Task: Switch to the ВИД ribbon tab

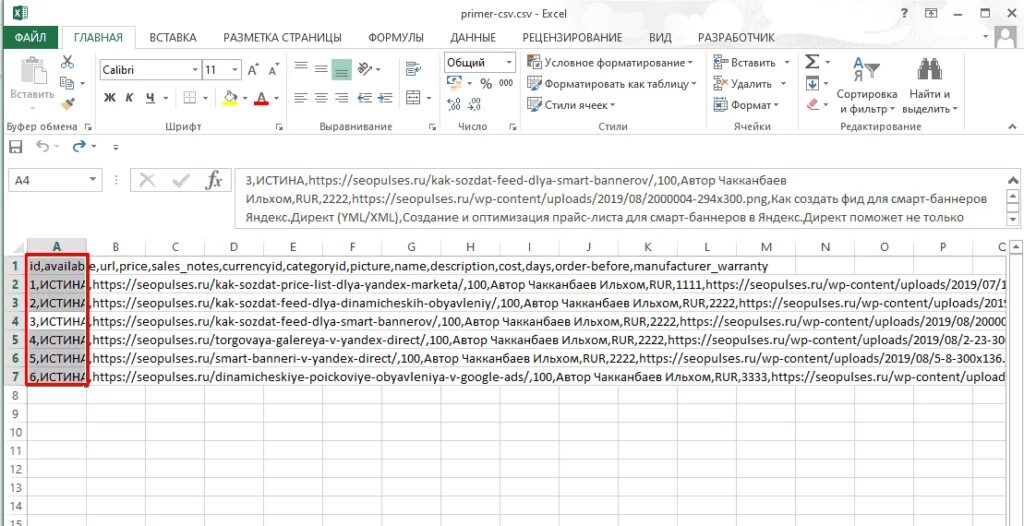Action: click(x=660, y=37)
